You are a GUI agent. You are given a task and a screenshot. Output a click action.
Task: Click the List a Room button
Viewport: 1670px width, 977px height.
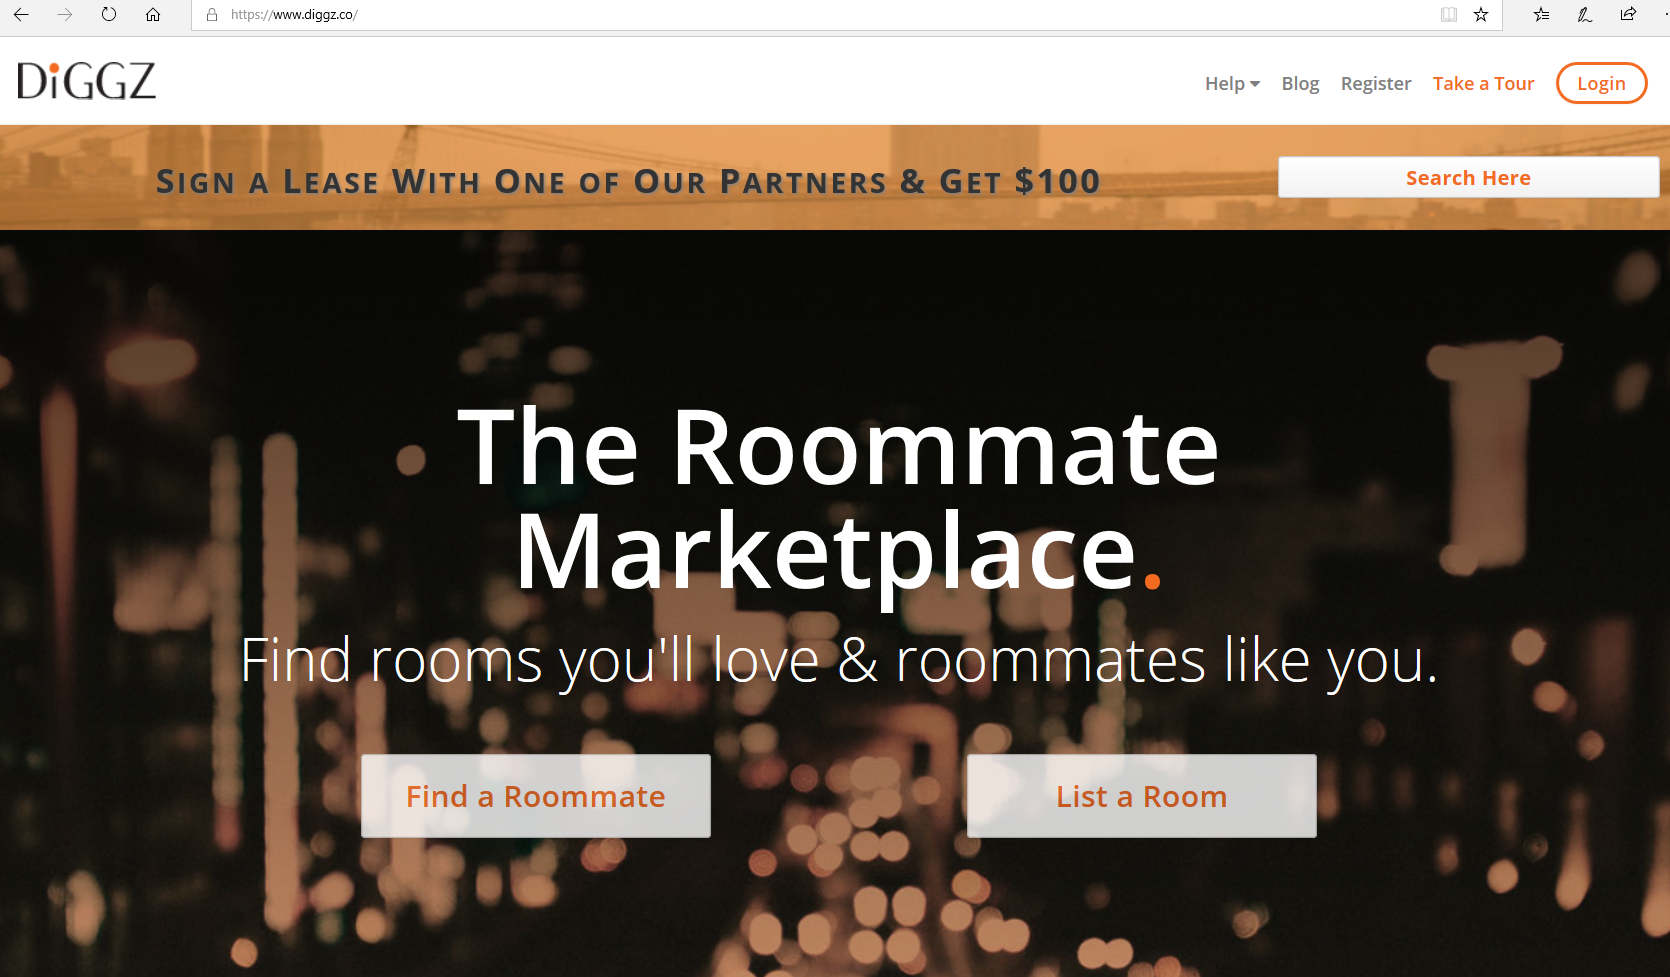tap(1142, 796)
